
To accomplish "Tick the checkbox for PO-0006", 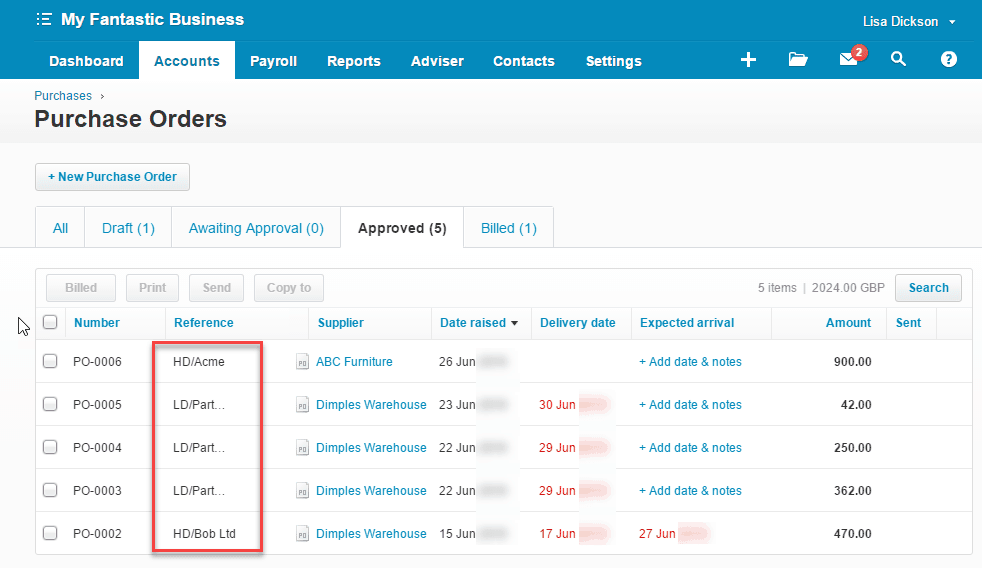I will point(50,361).
